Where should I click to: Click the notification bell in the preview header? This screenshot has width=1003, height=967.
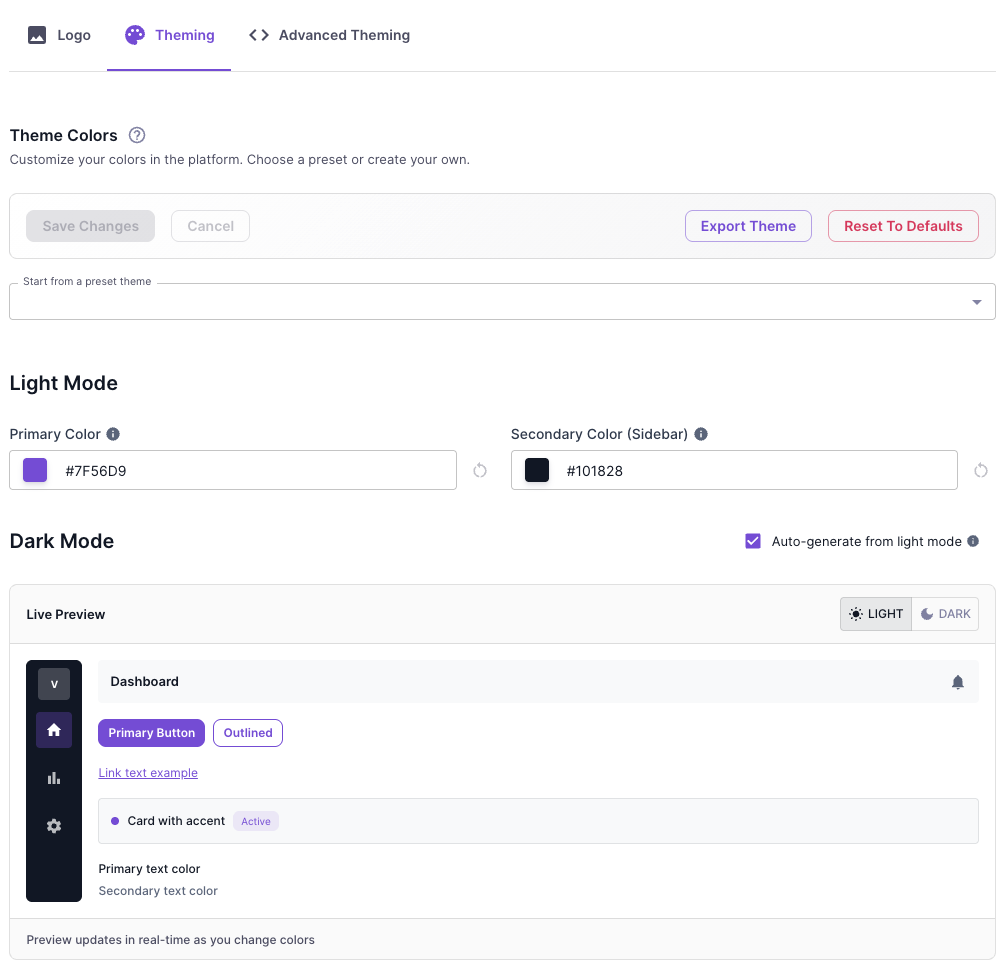pyautogui.click(x=957, y=682)
